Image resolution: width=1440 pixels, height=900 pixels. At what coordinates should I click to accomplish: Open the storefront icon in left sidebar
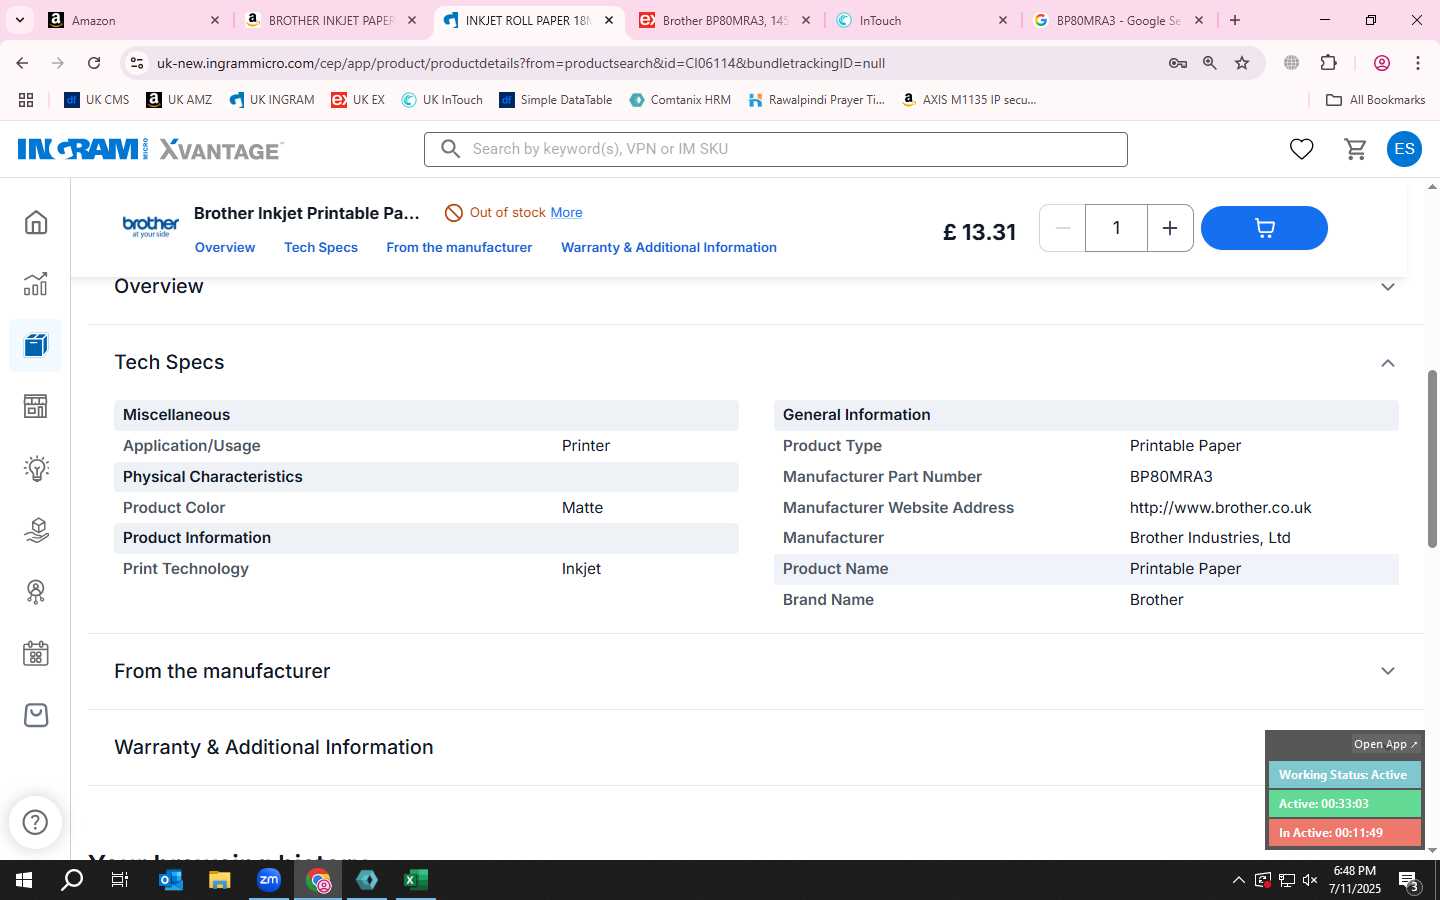tap(36, 407)
